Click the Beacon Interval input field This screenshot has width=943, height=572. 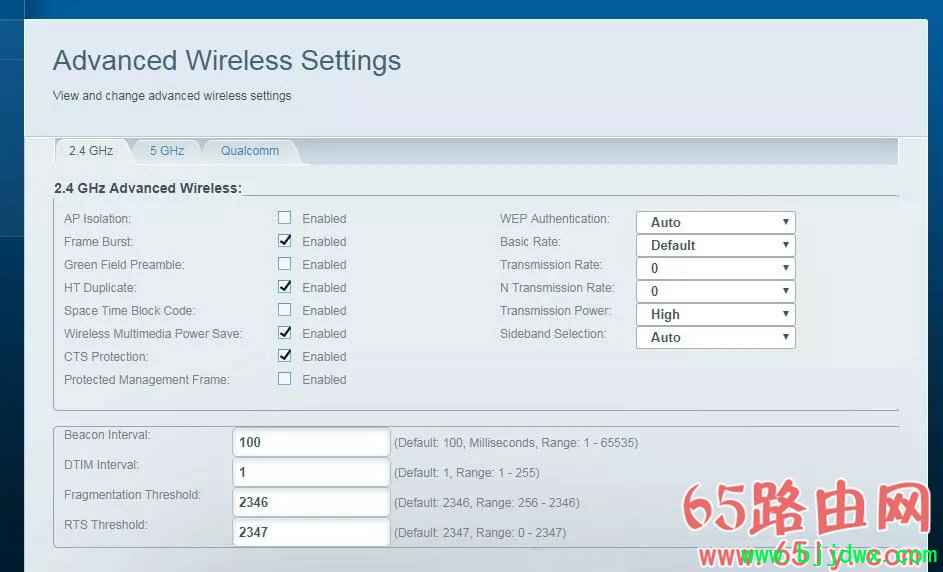[311, 442]
